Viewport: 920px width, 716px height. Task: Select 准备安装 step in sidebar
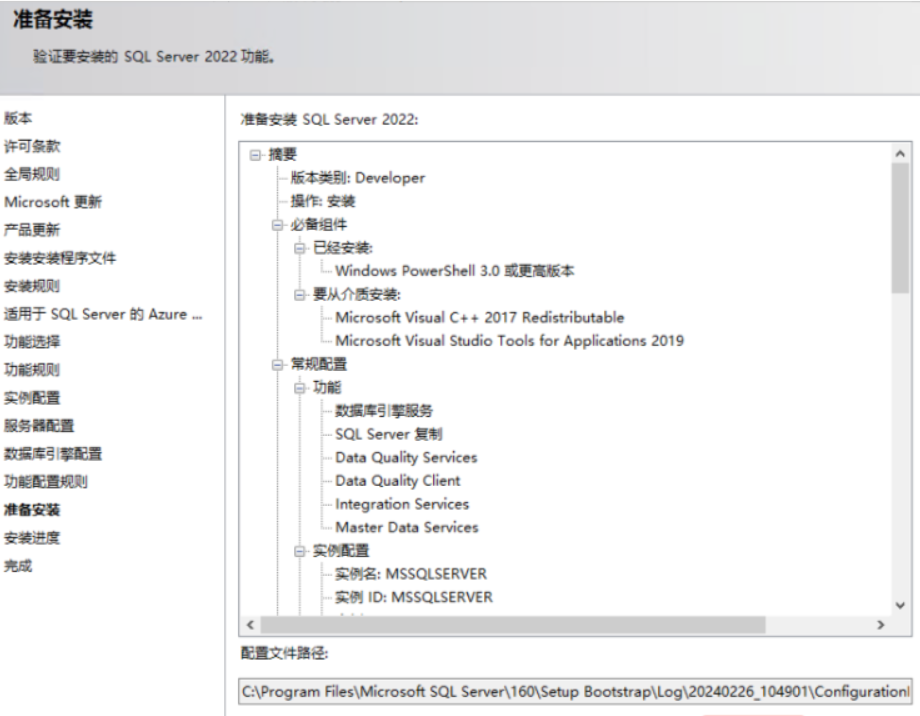coord(32,510)
